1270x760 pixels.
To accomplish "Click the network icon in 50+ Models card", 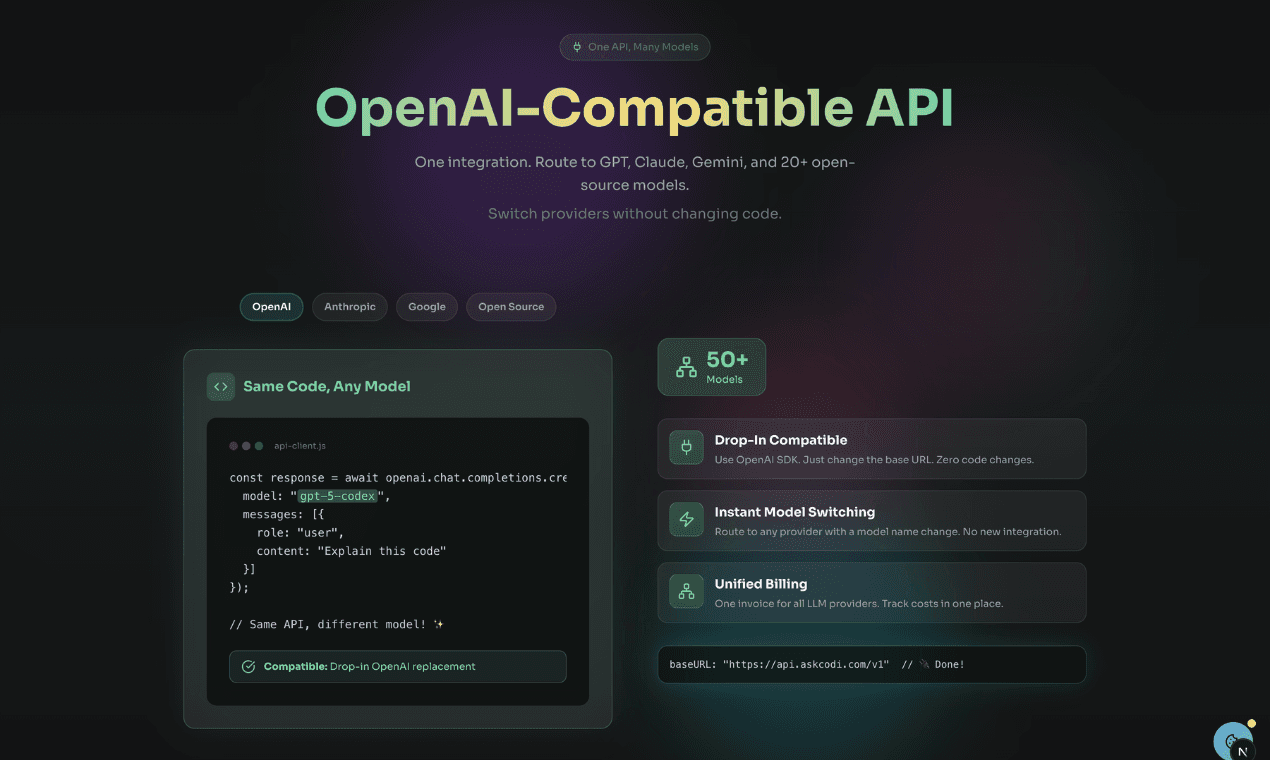I will (686, 367).
